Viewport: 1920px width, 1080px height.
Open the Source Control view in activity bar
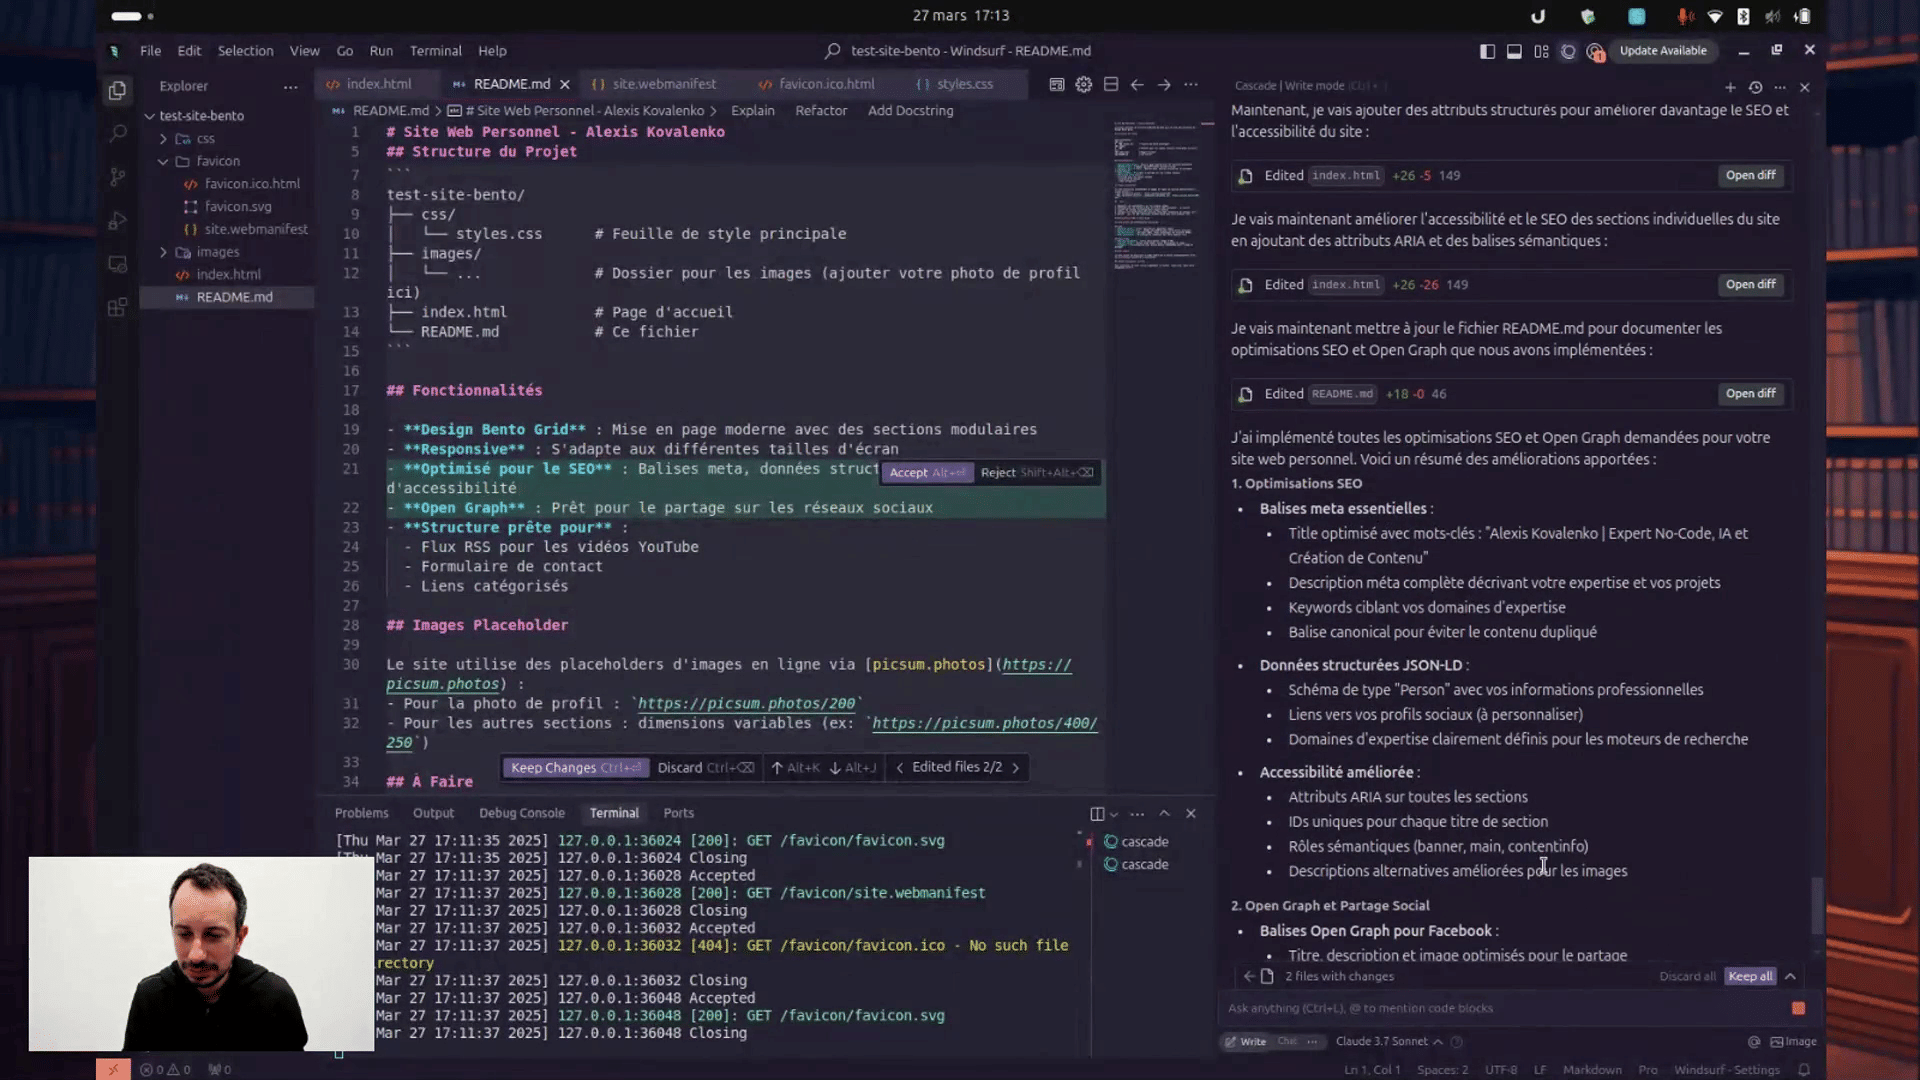coord(117,177)
